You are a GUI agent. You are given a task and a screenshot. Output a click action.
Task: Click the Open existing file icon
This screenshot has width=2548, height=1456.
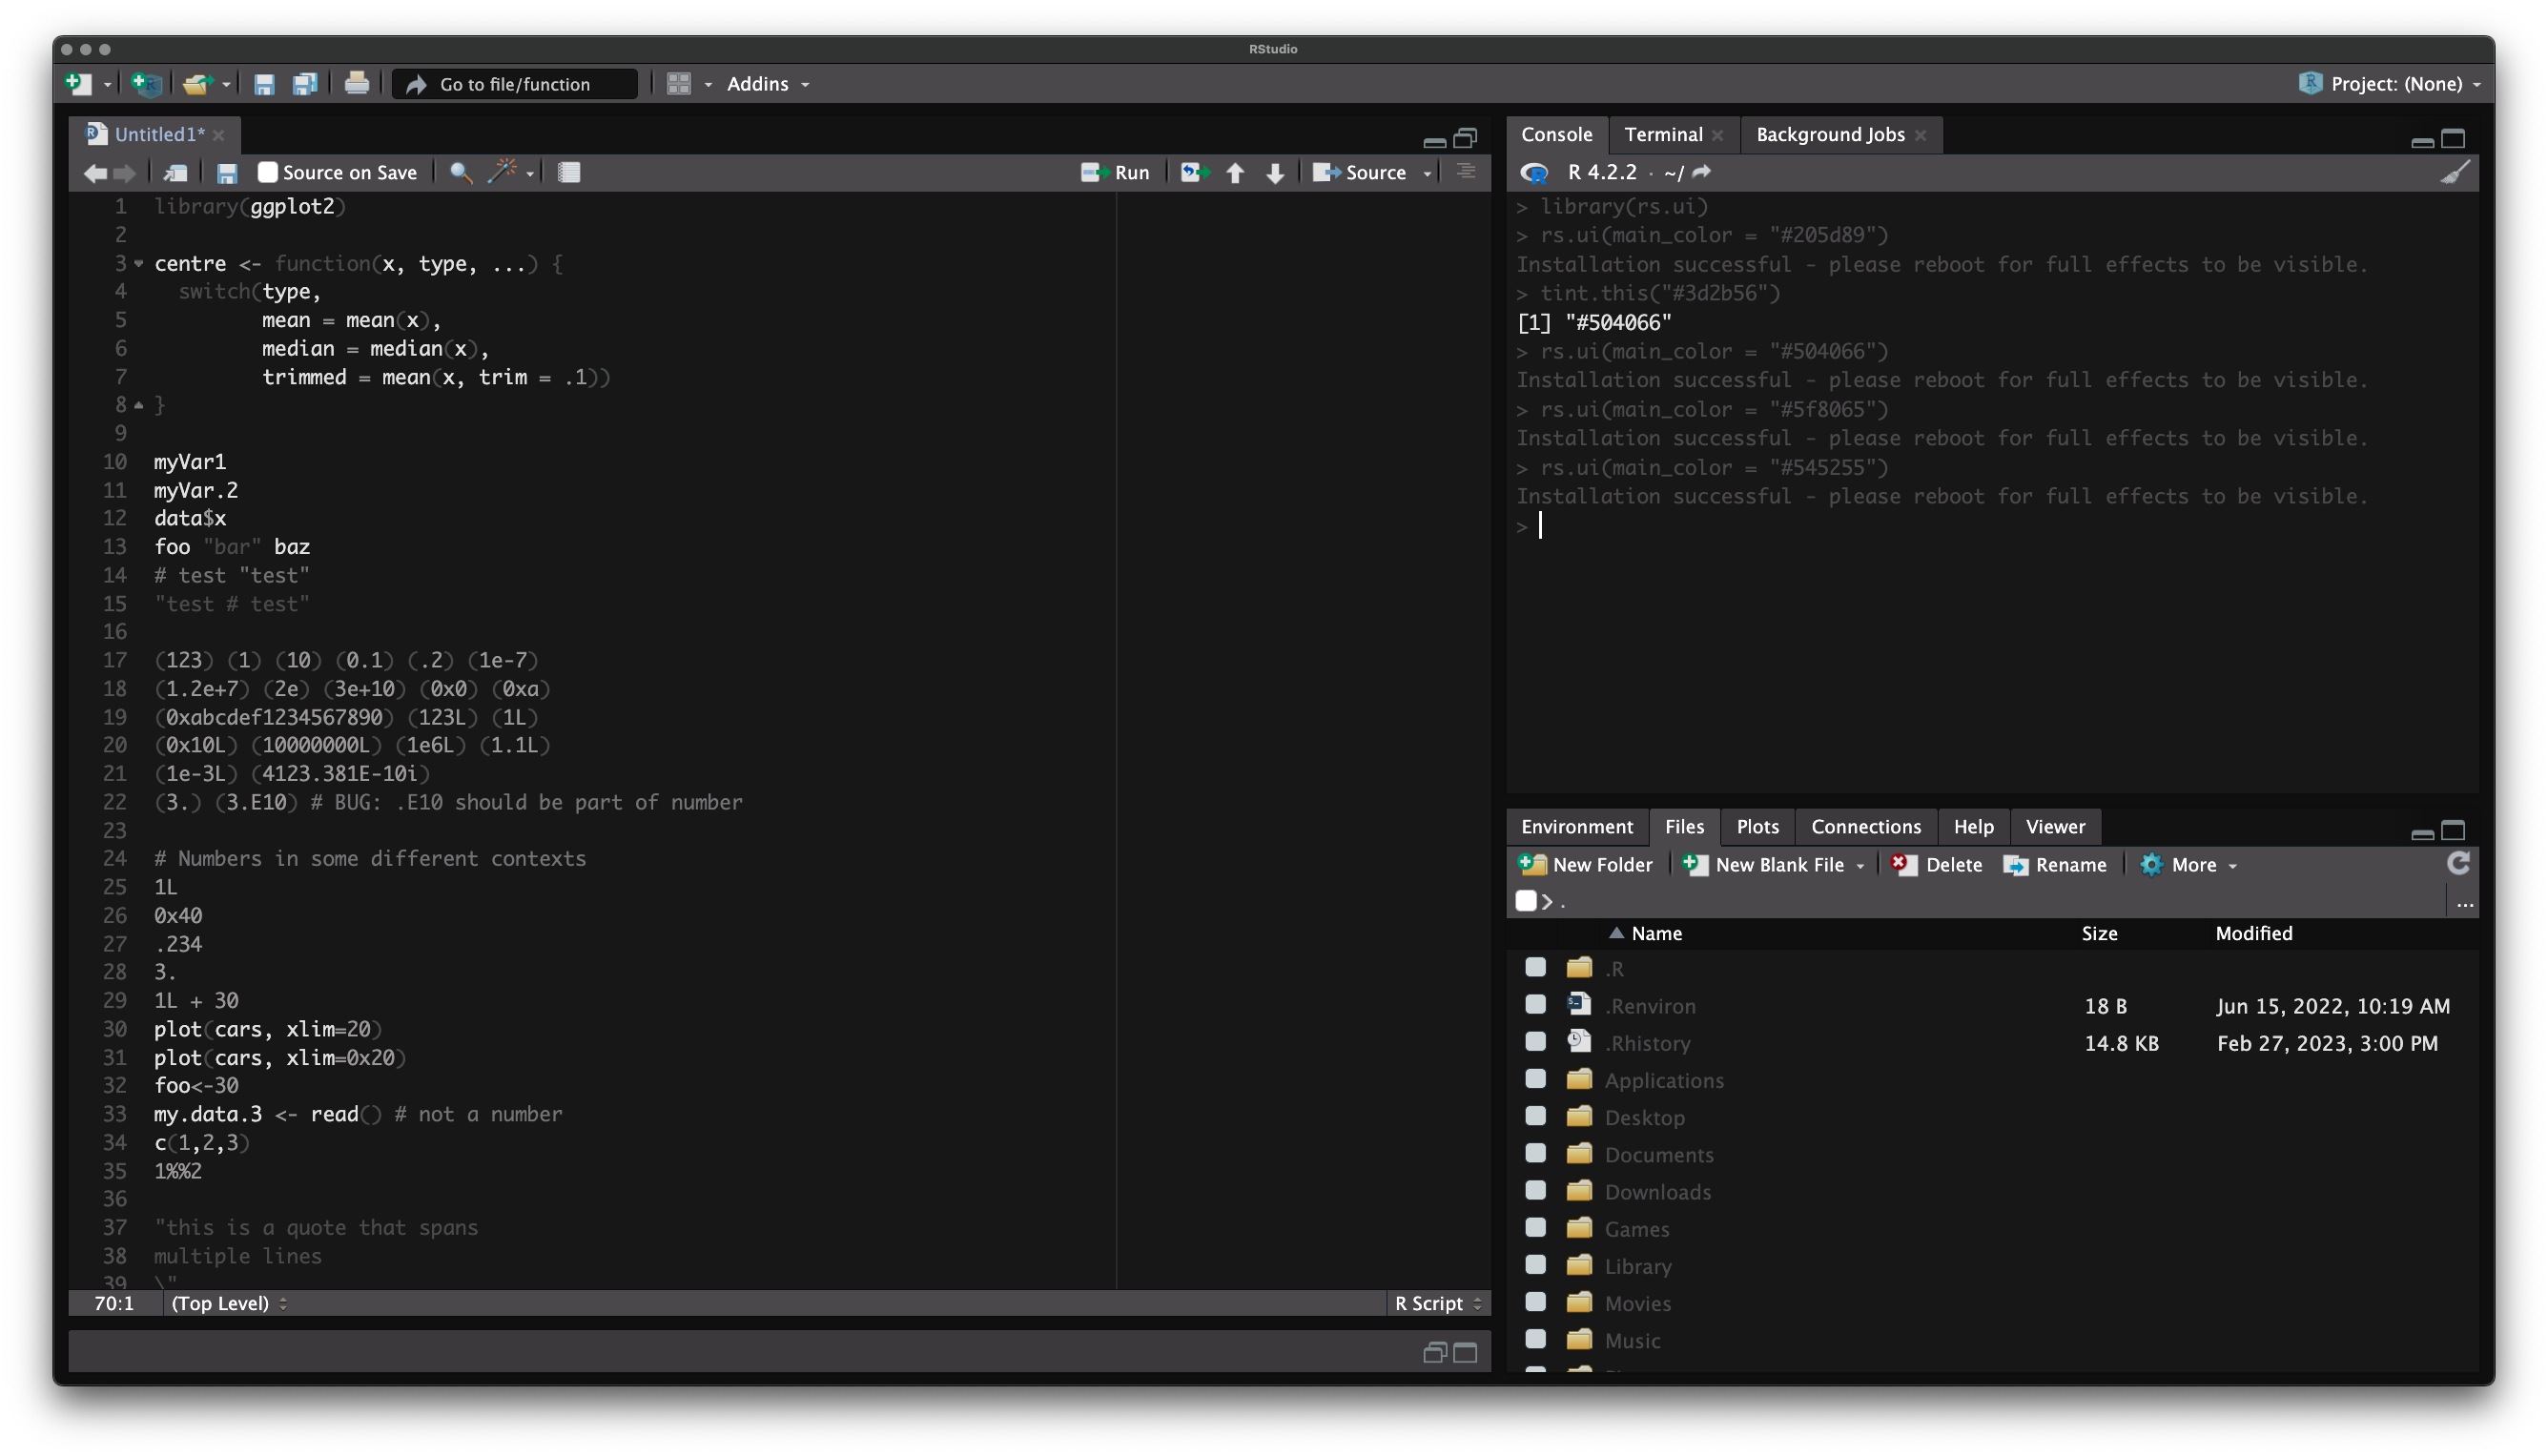pyautogui.click(x=197, y=84)
